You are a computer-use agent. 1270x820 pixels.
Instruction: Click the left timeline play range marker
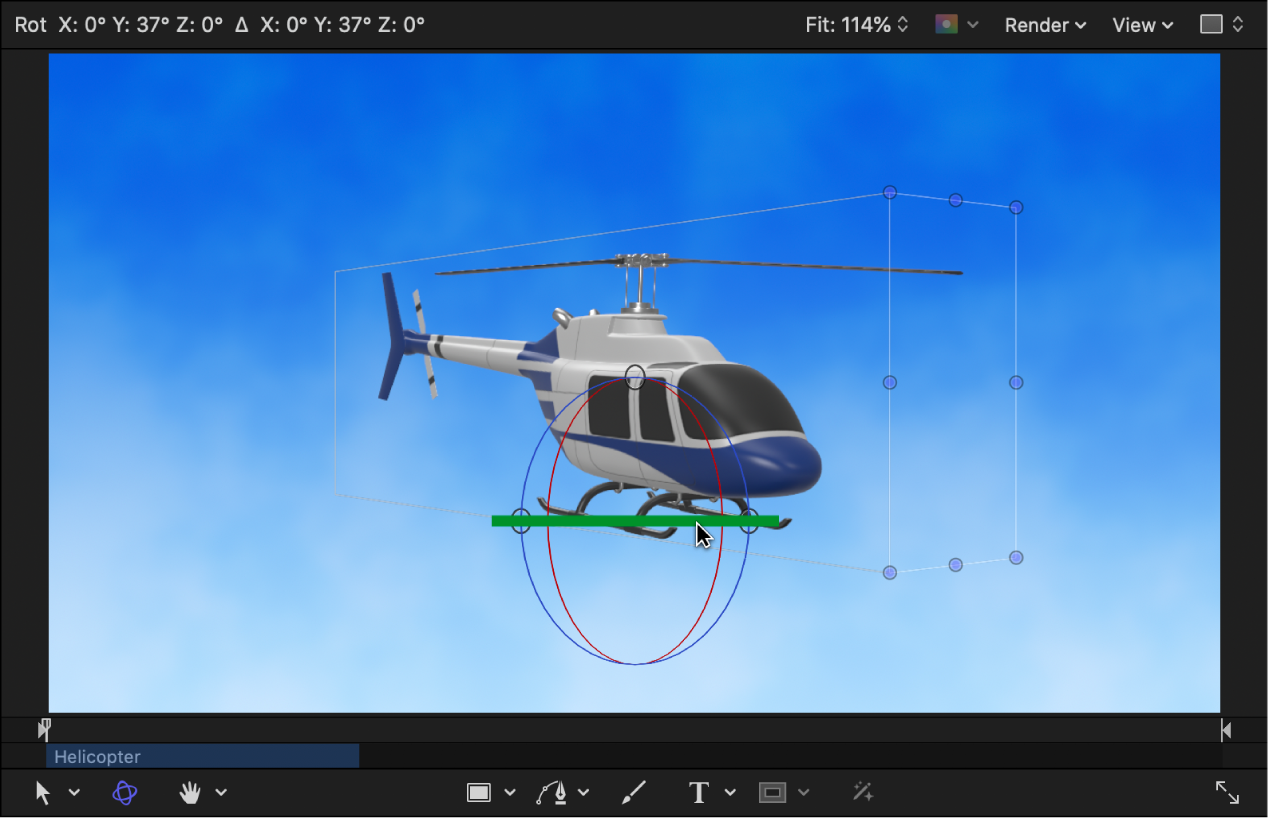tap(44, 729)
